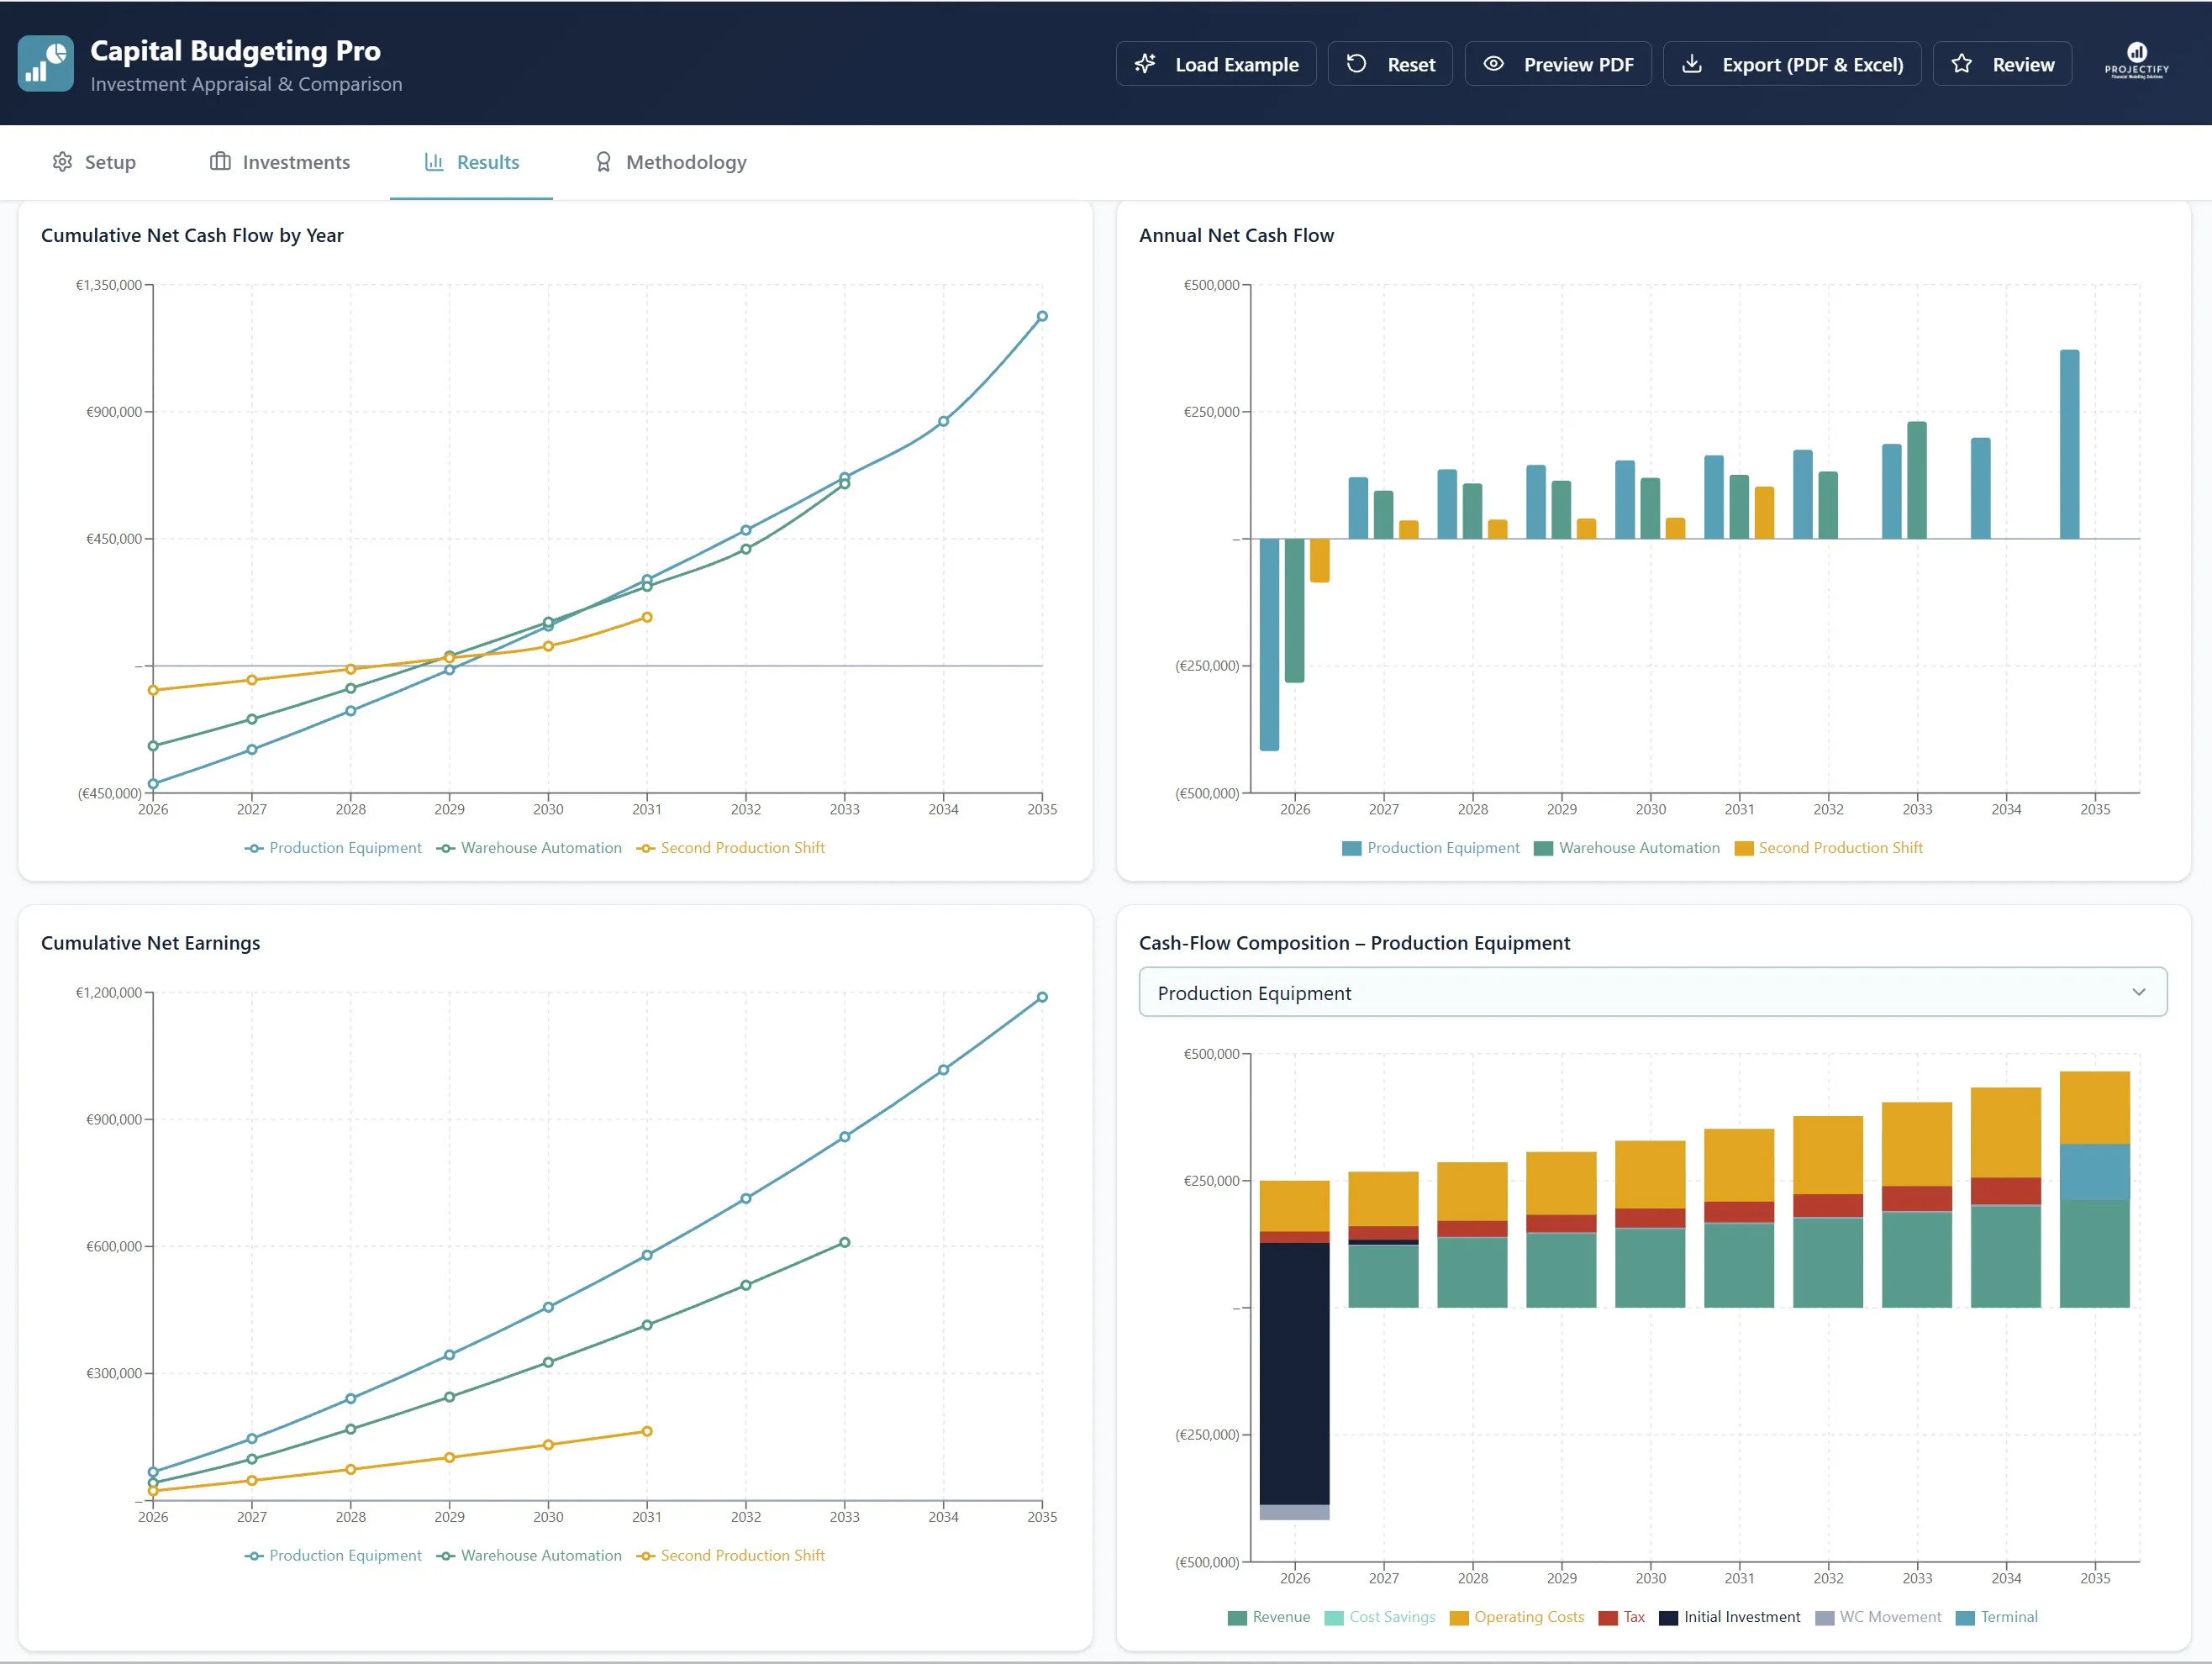Image resolution: width=2212 pixels, height=1664 pixels.
Task: Click the bar chart icon beside Results
Action: click(x=434, y=162)
